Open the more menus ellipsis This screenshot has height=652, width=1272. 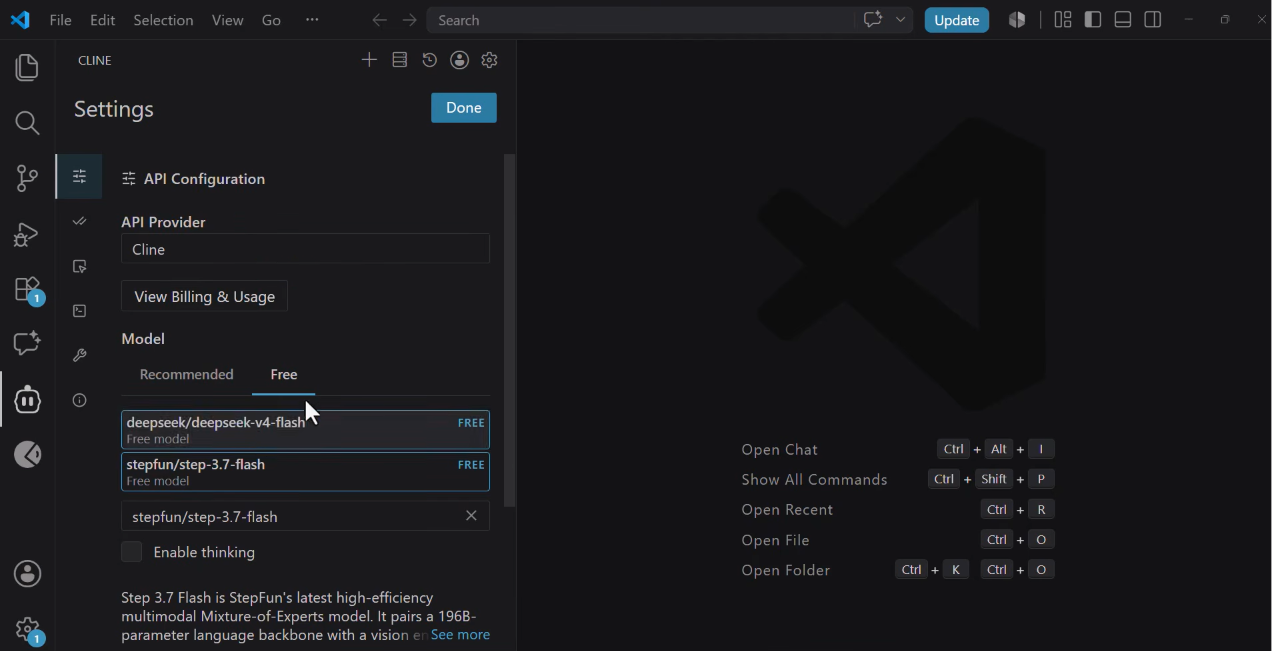(x=312, y=20)
